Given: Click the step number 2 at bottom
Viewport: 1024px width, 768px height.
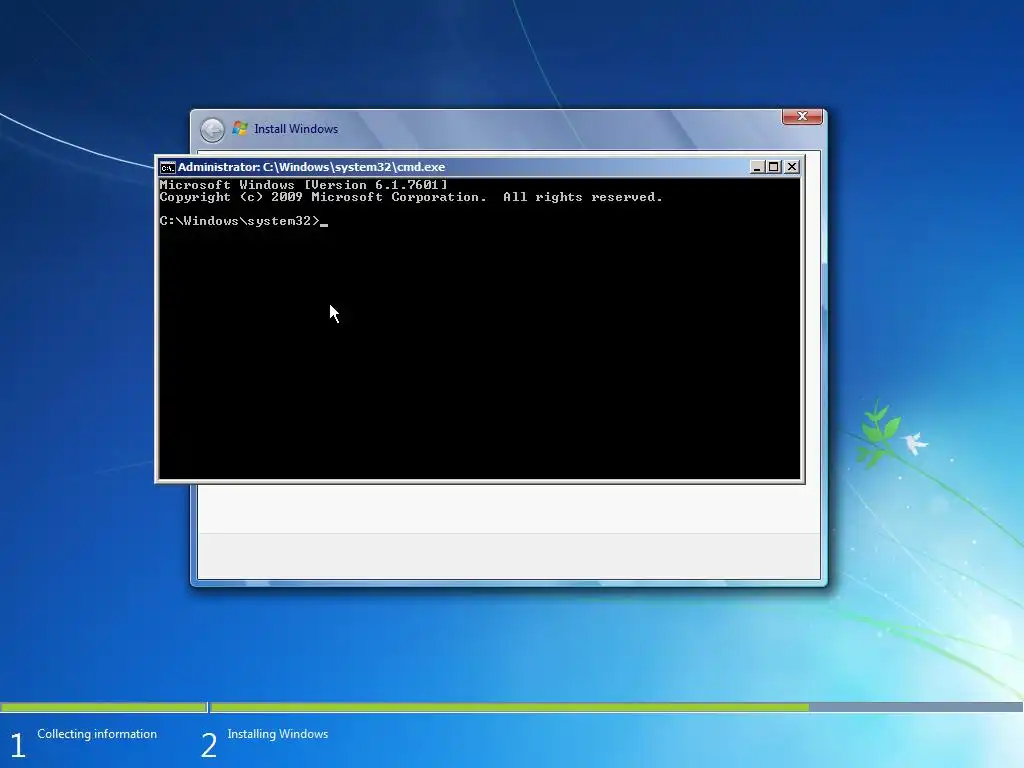Looking at the screenshot, I should (x=208, y=745).
